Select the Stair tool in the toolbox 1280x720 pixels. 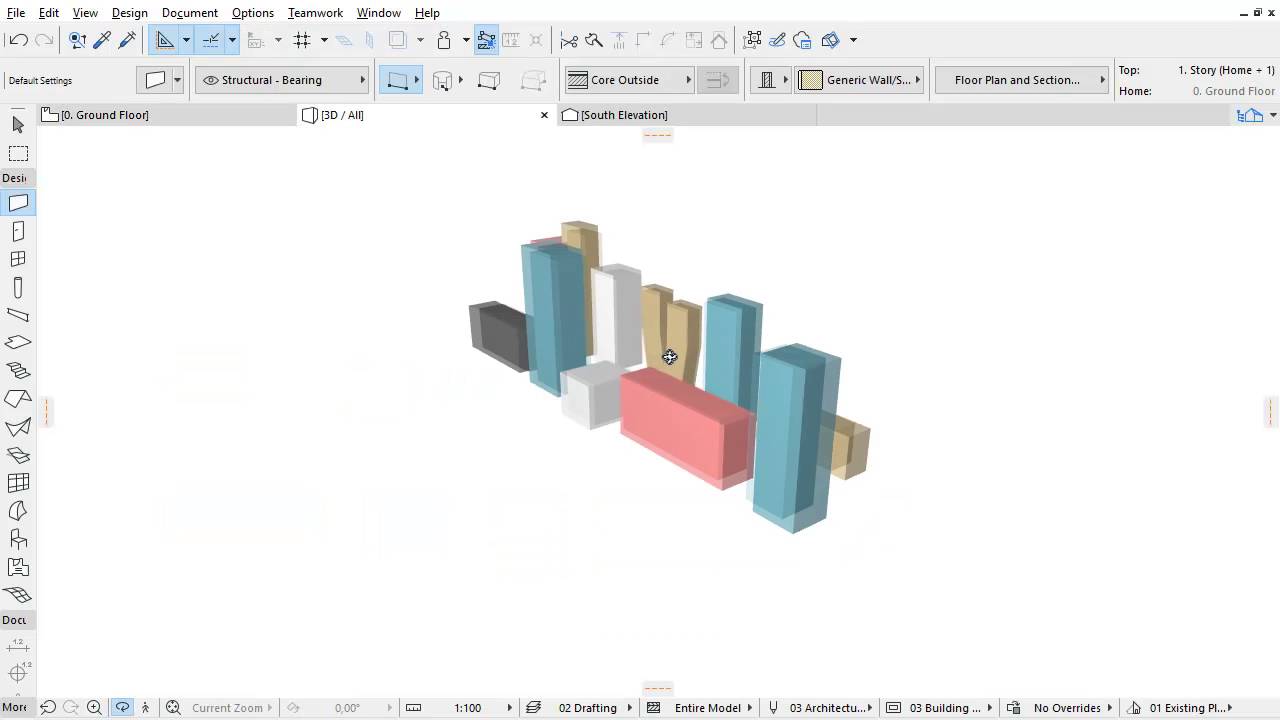(x=18, y=371)
